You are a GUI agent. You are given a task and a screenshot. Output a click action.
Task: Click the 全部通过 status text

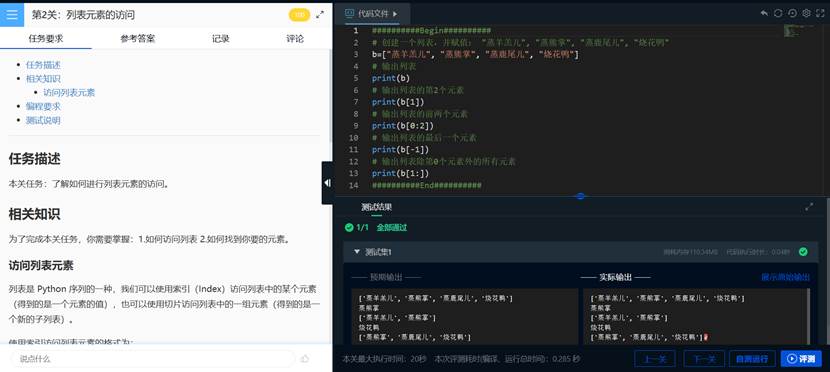coord(392,228)
